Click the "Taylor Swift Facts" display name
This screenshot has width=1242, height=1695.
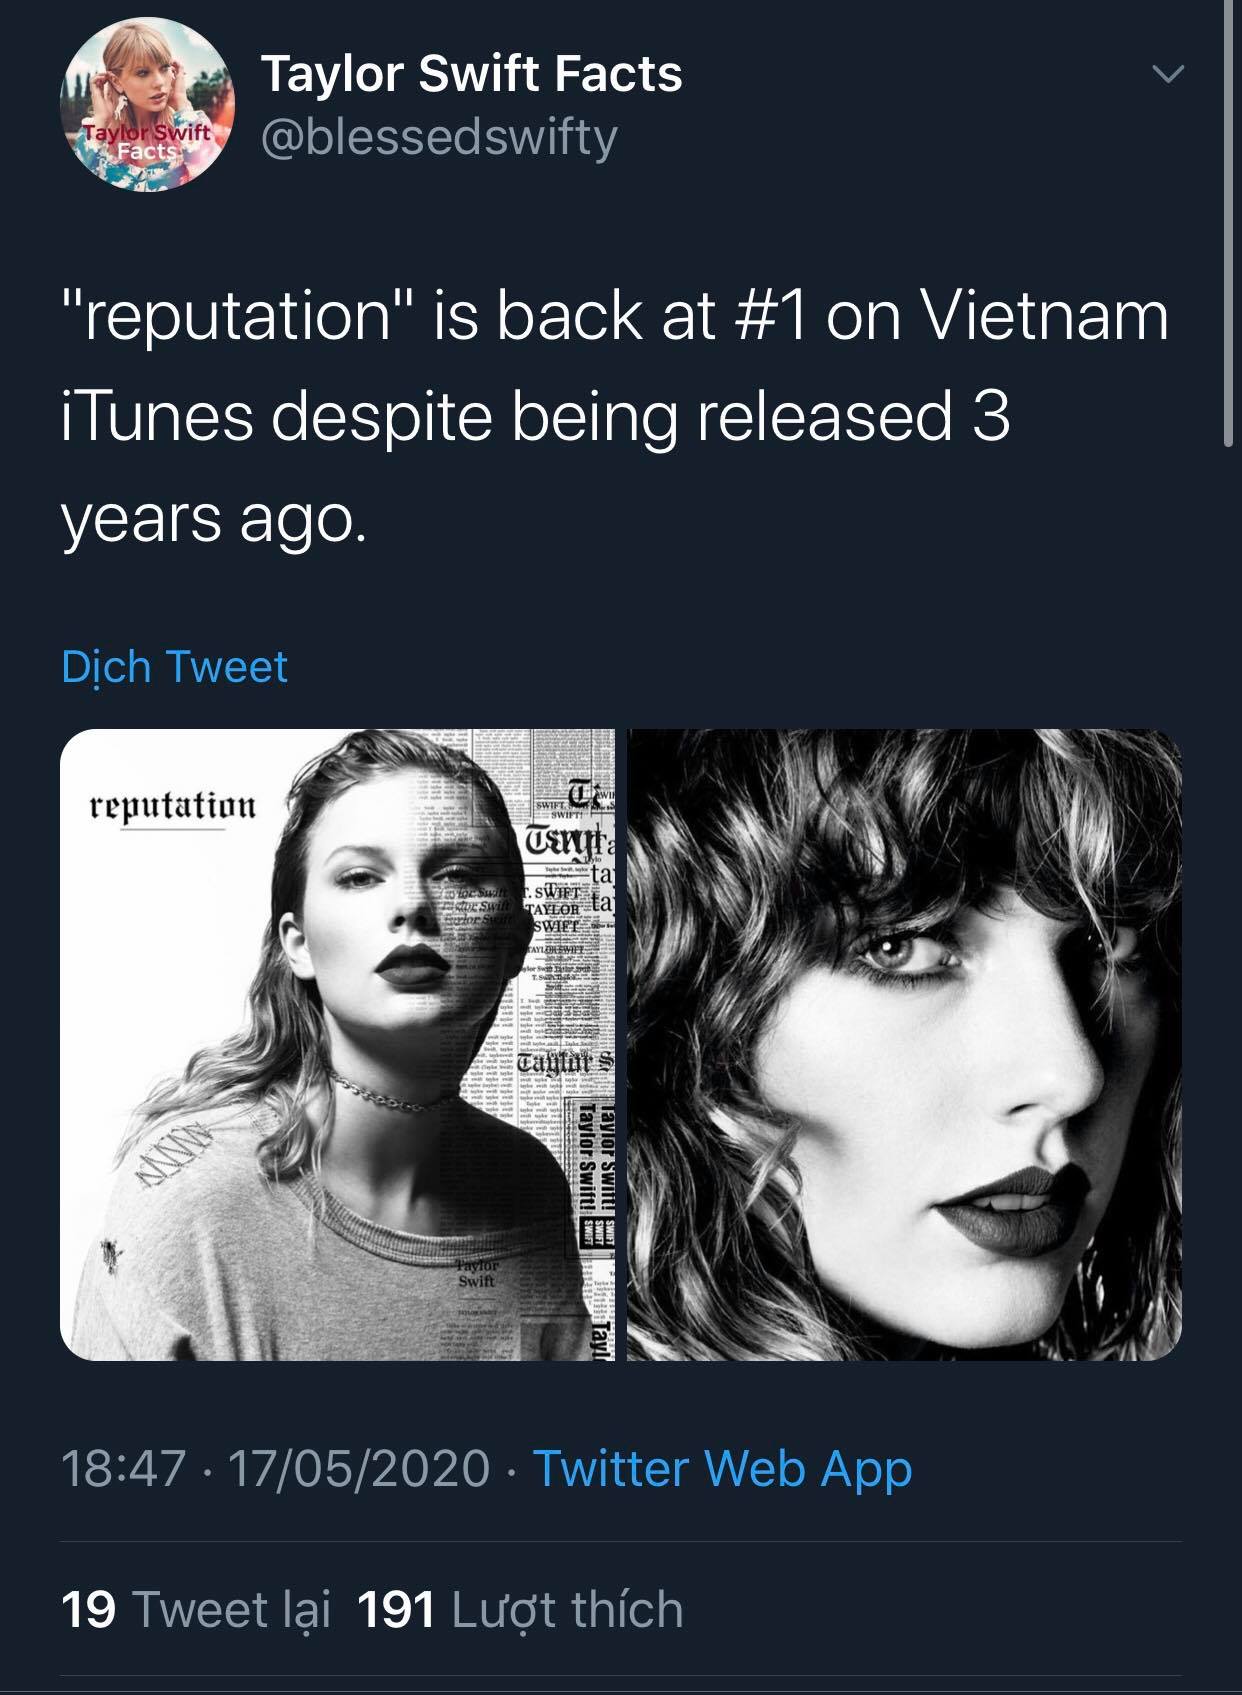(471, 74)
